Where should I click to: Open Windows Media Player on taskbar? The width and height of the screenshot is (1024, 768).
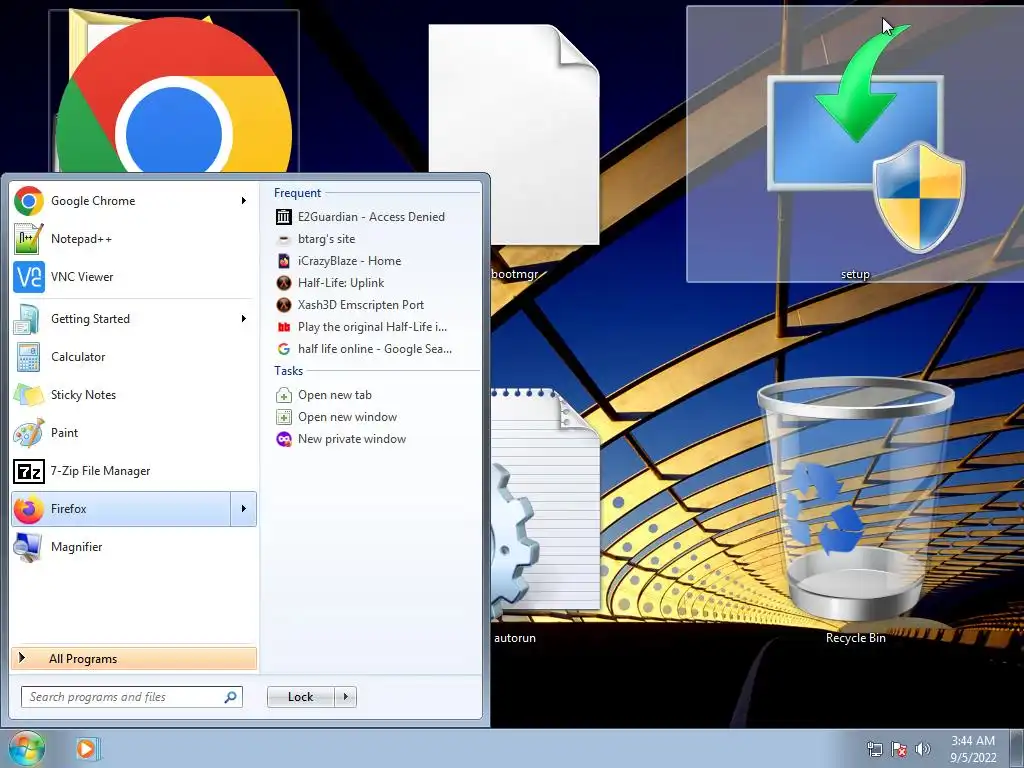coord(86,748)
